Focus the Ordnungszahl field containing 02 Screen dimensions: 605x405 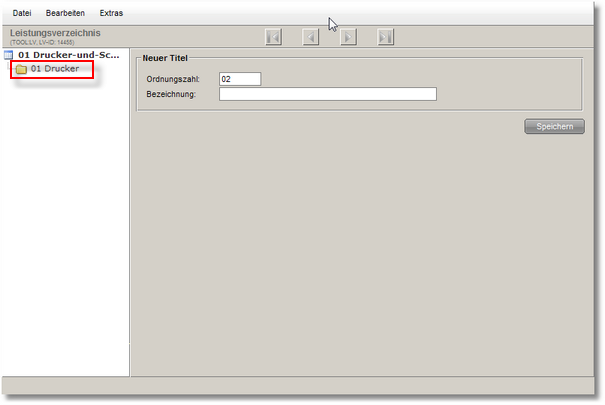[240, 79]
